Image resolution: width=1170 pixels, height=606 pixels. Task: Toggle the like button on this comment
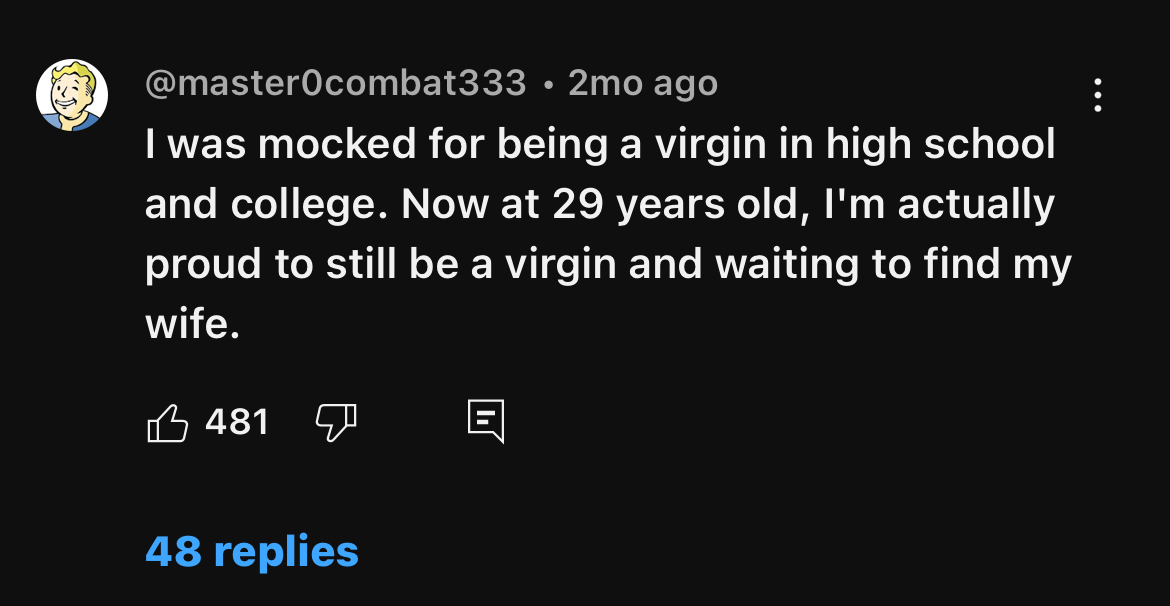pos(168,423)
